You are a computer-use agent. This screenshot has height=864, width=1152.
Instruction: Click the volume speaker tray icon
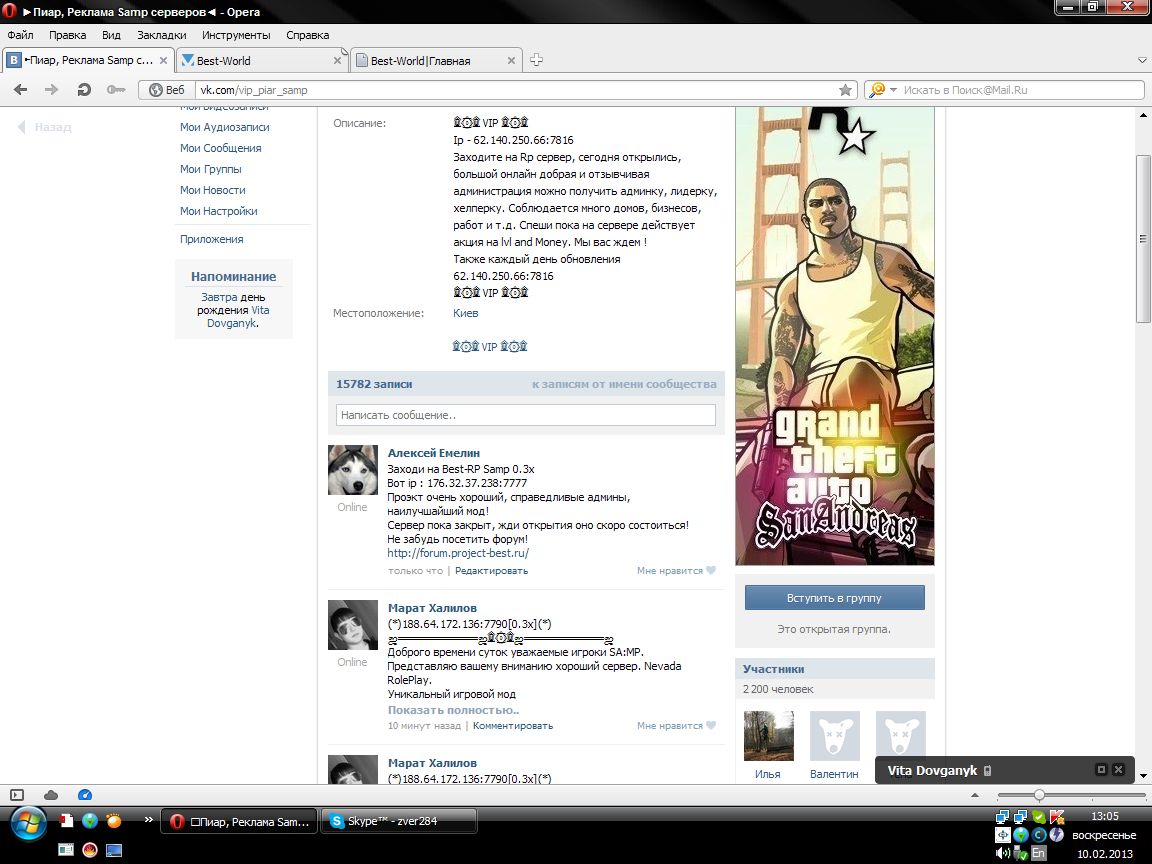coord(1002,853)
